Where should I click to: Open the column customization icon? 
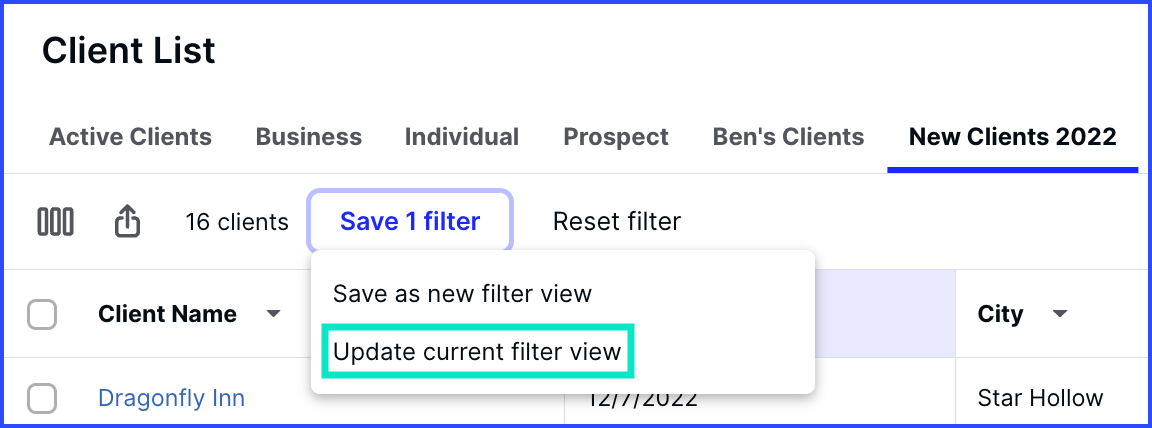click(x=55, y=221)
